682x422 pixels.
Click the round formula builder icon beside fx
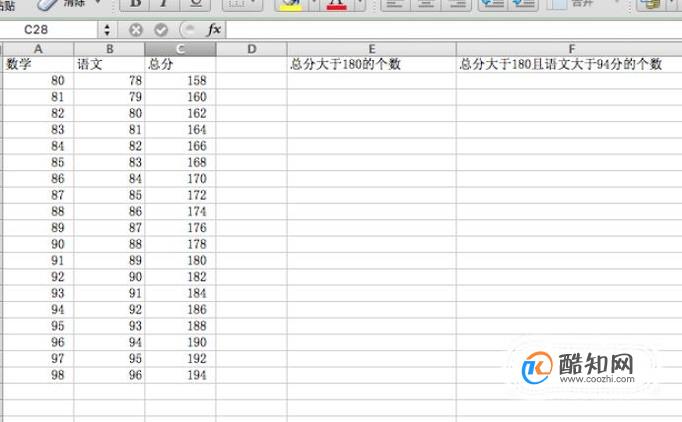pyautogui.click(x=188, y=30)
